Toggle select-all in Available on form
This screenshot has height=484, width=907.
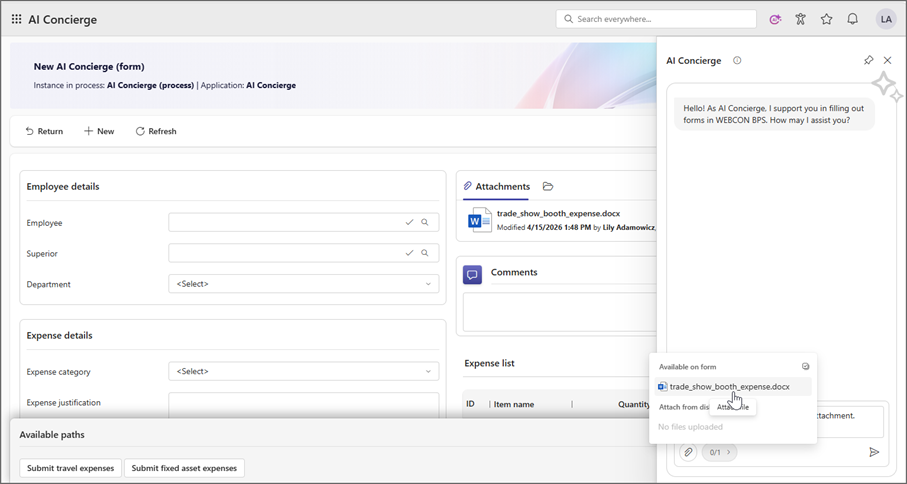[806, 367]
